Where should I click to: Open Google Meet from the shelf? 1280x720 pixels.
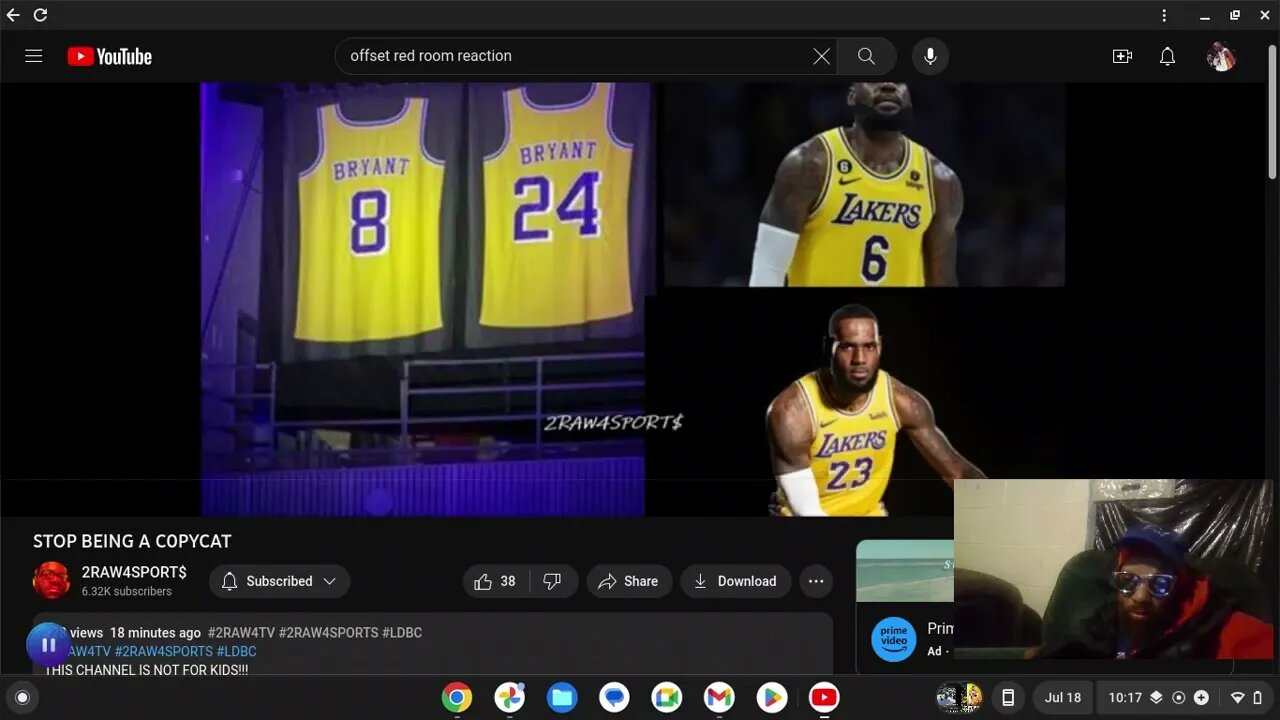tap(667, 697)
